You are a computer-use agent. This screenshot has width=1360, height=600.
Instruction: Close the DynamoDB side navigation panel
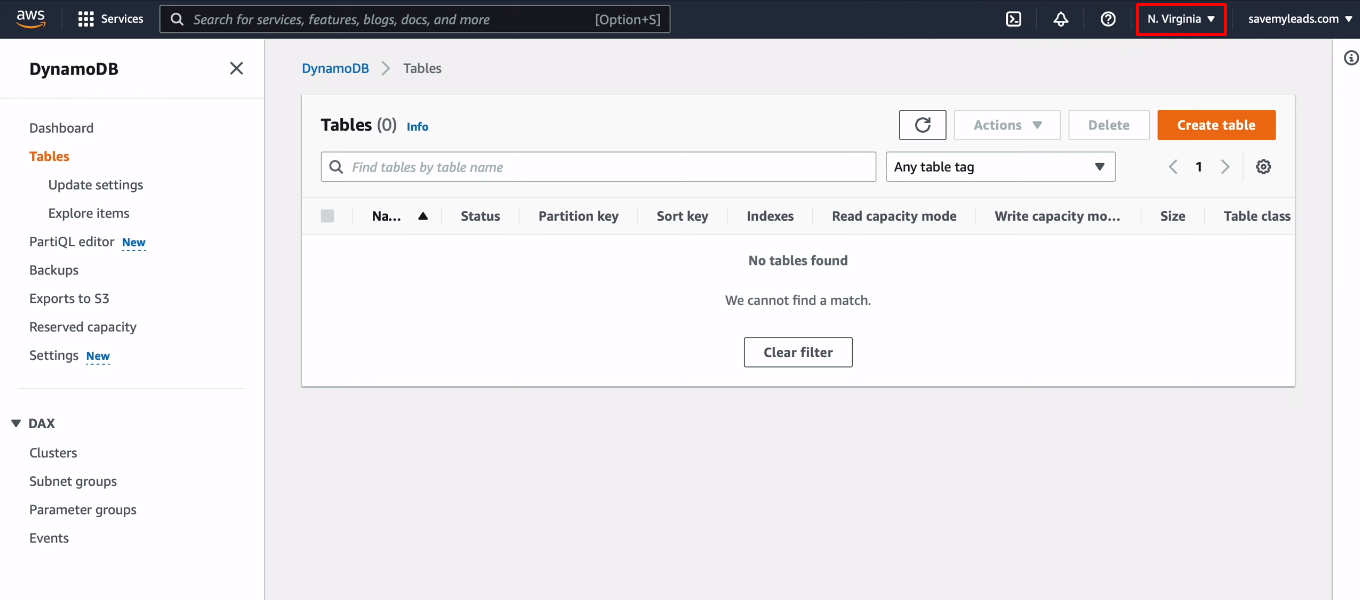(236, 68)
